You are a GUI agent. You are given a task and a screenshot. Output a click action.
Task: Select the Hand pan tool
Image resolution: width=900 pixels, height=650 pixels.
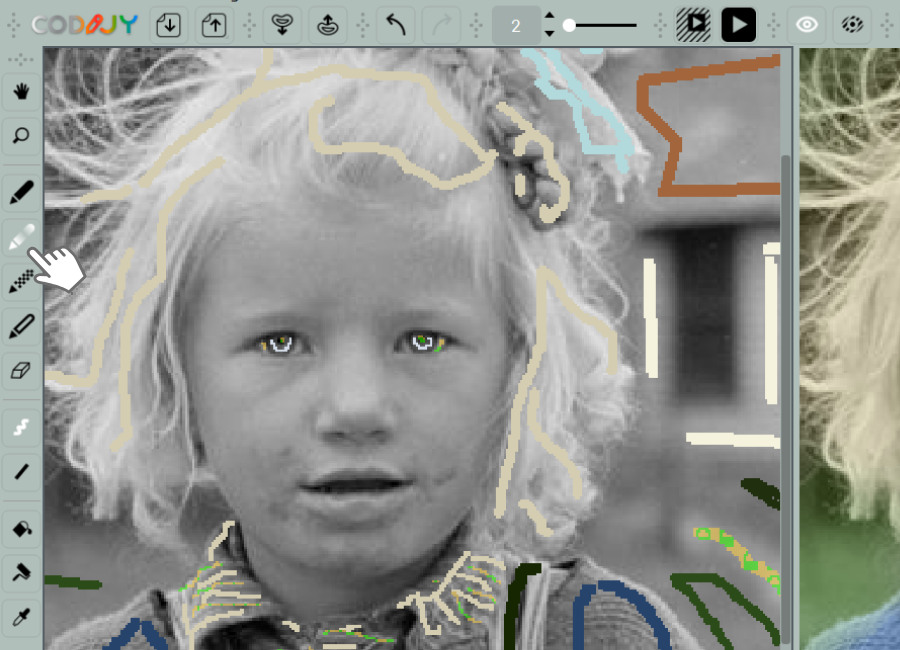coord(21,91)
